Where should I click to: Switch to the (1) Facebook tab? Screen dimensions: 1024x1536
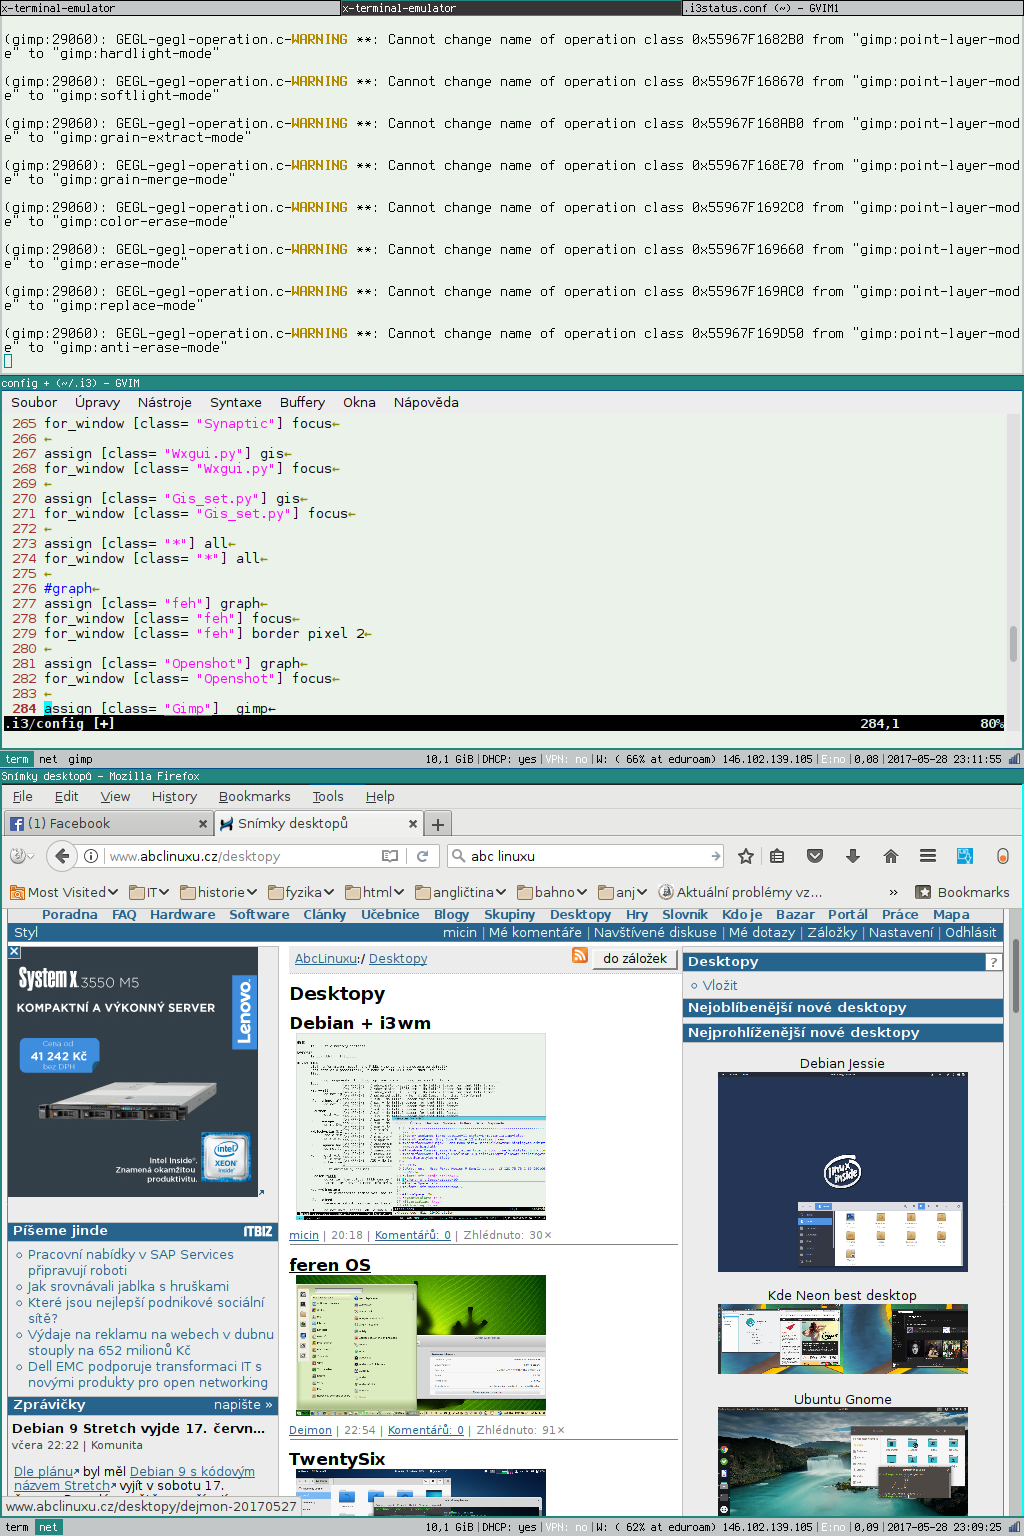tap(100, 824)
